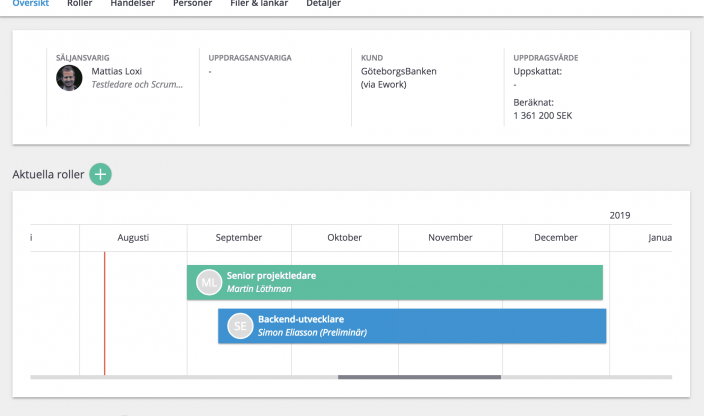The height and width of the screenshot is (416, 704).
Task: Click Mattias Loxi's profile photo
Action: 69,78
